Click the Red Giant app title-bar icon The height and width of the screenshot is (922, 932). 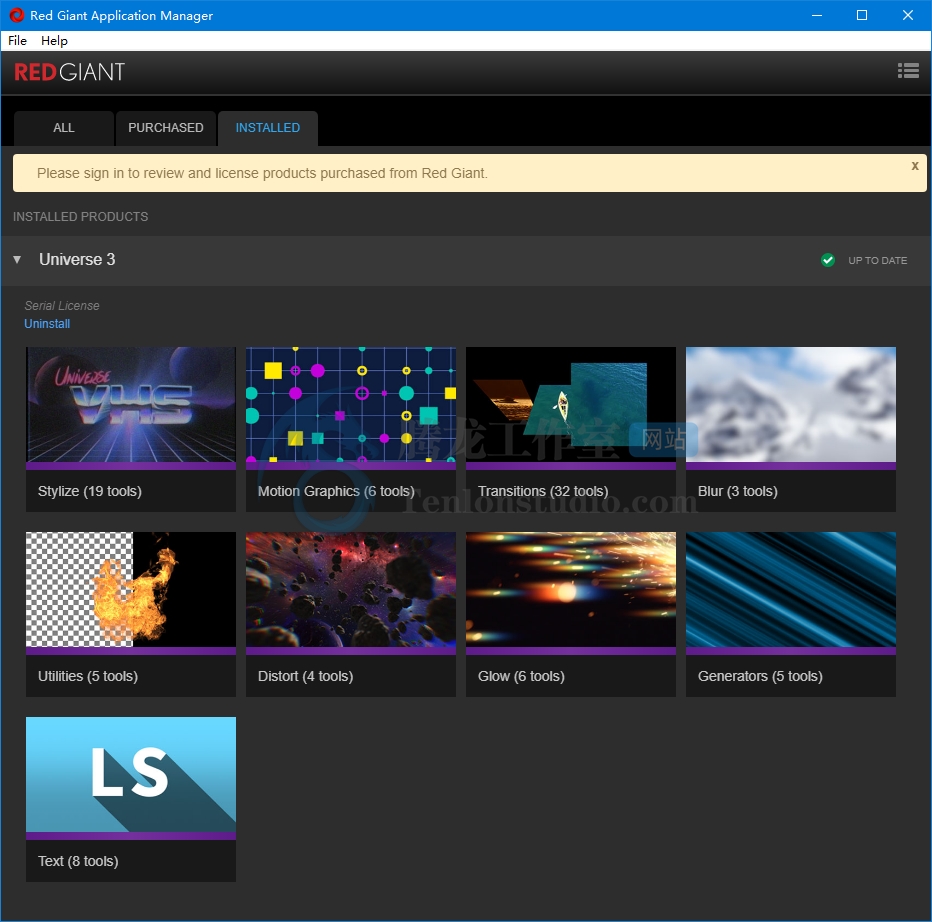click(17, 15)
